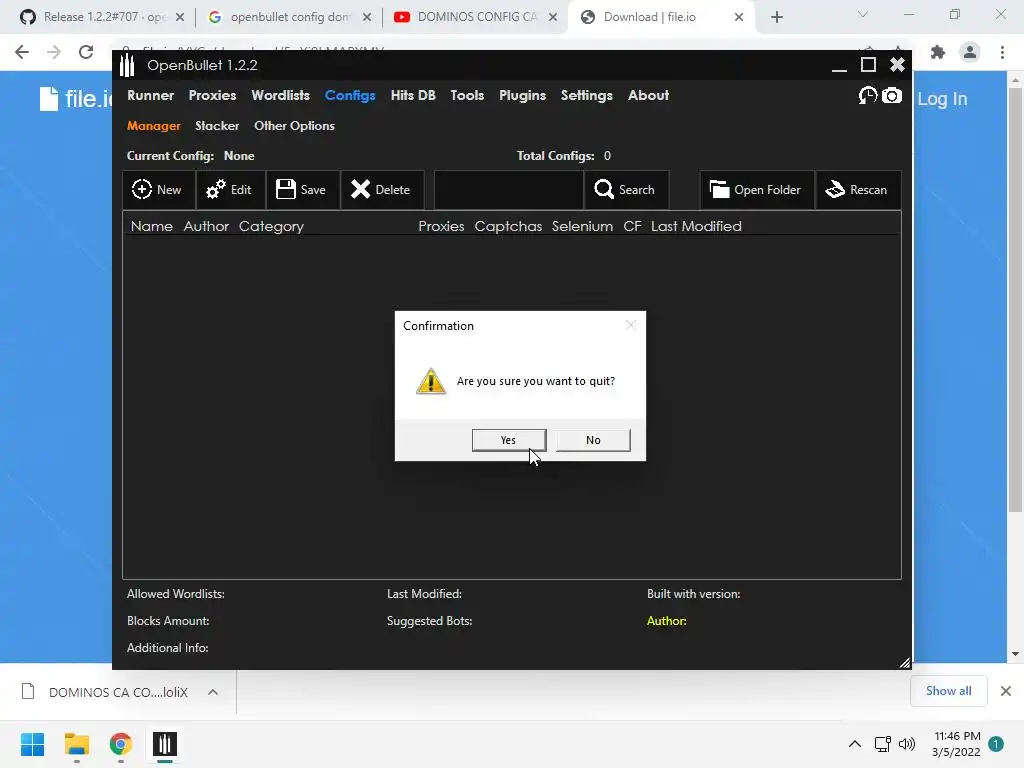Expand the DOMINOS download item chevron
The width and height of the screenshot is (1024, 768).
213,692
